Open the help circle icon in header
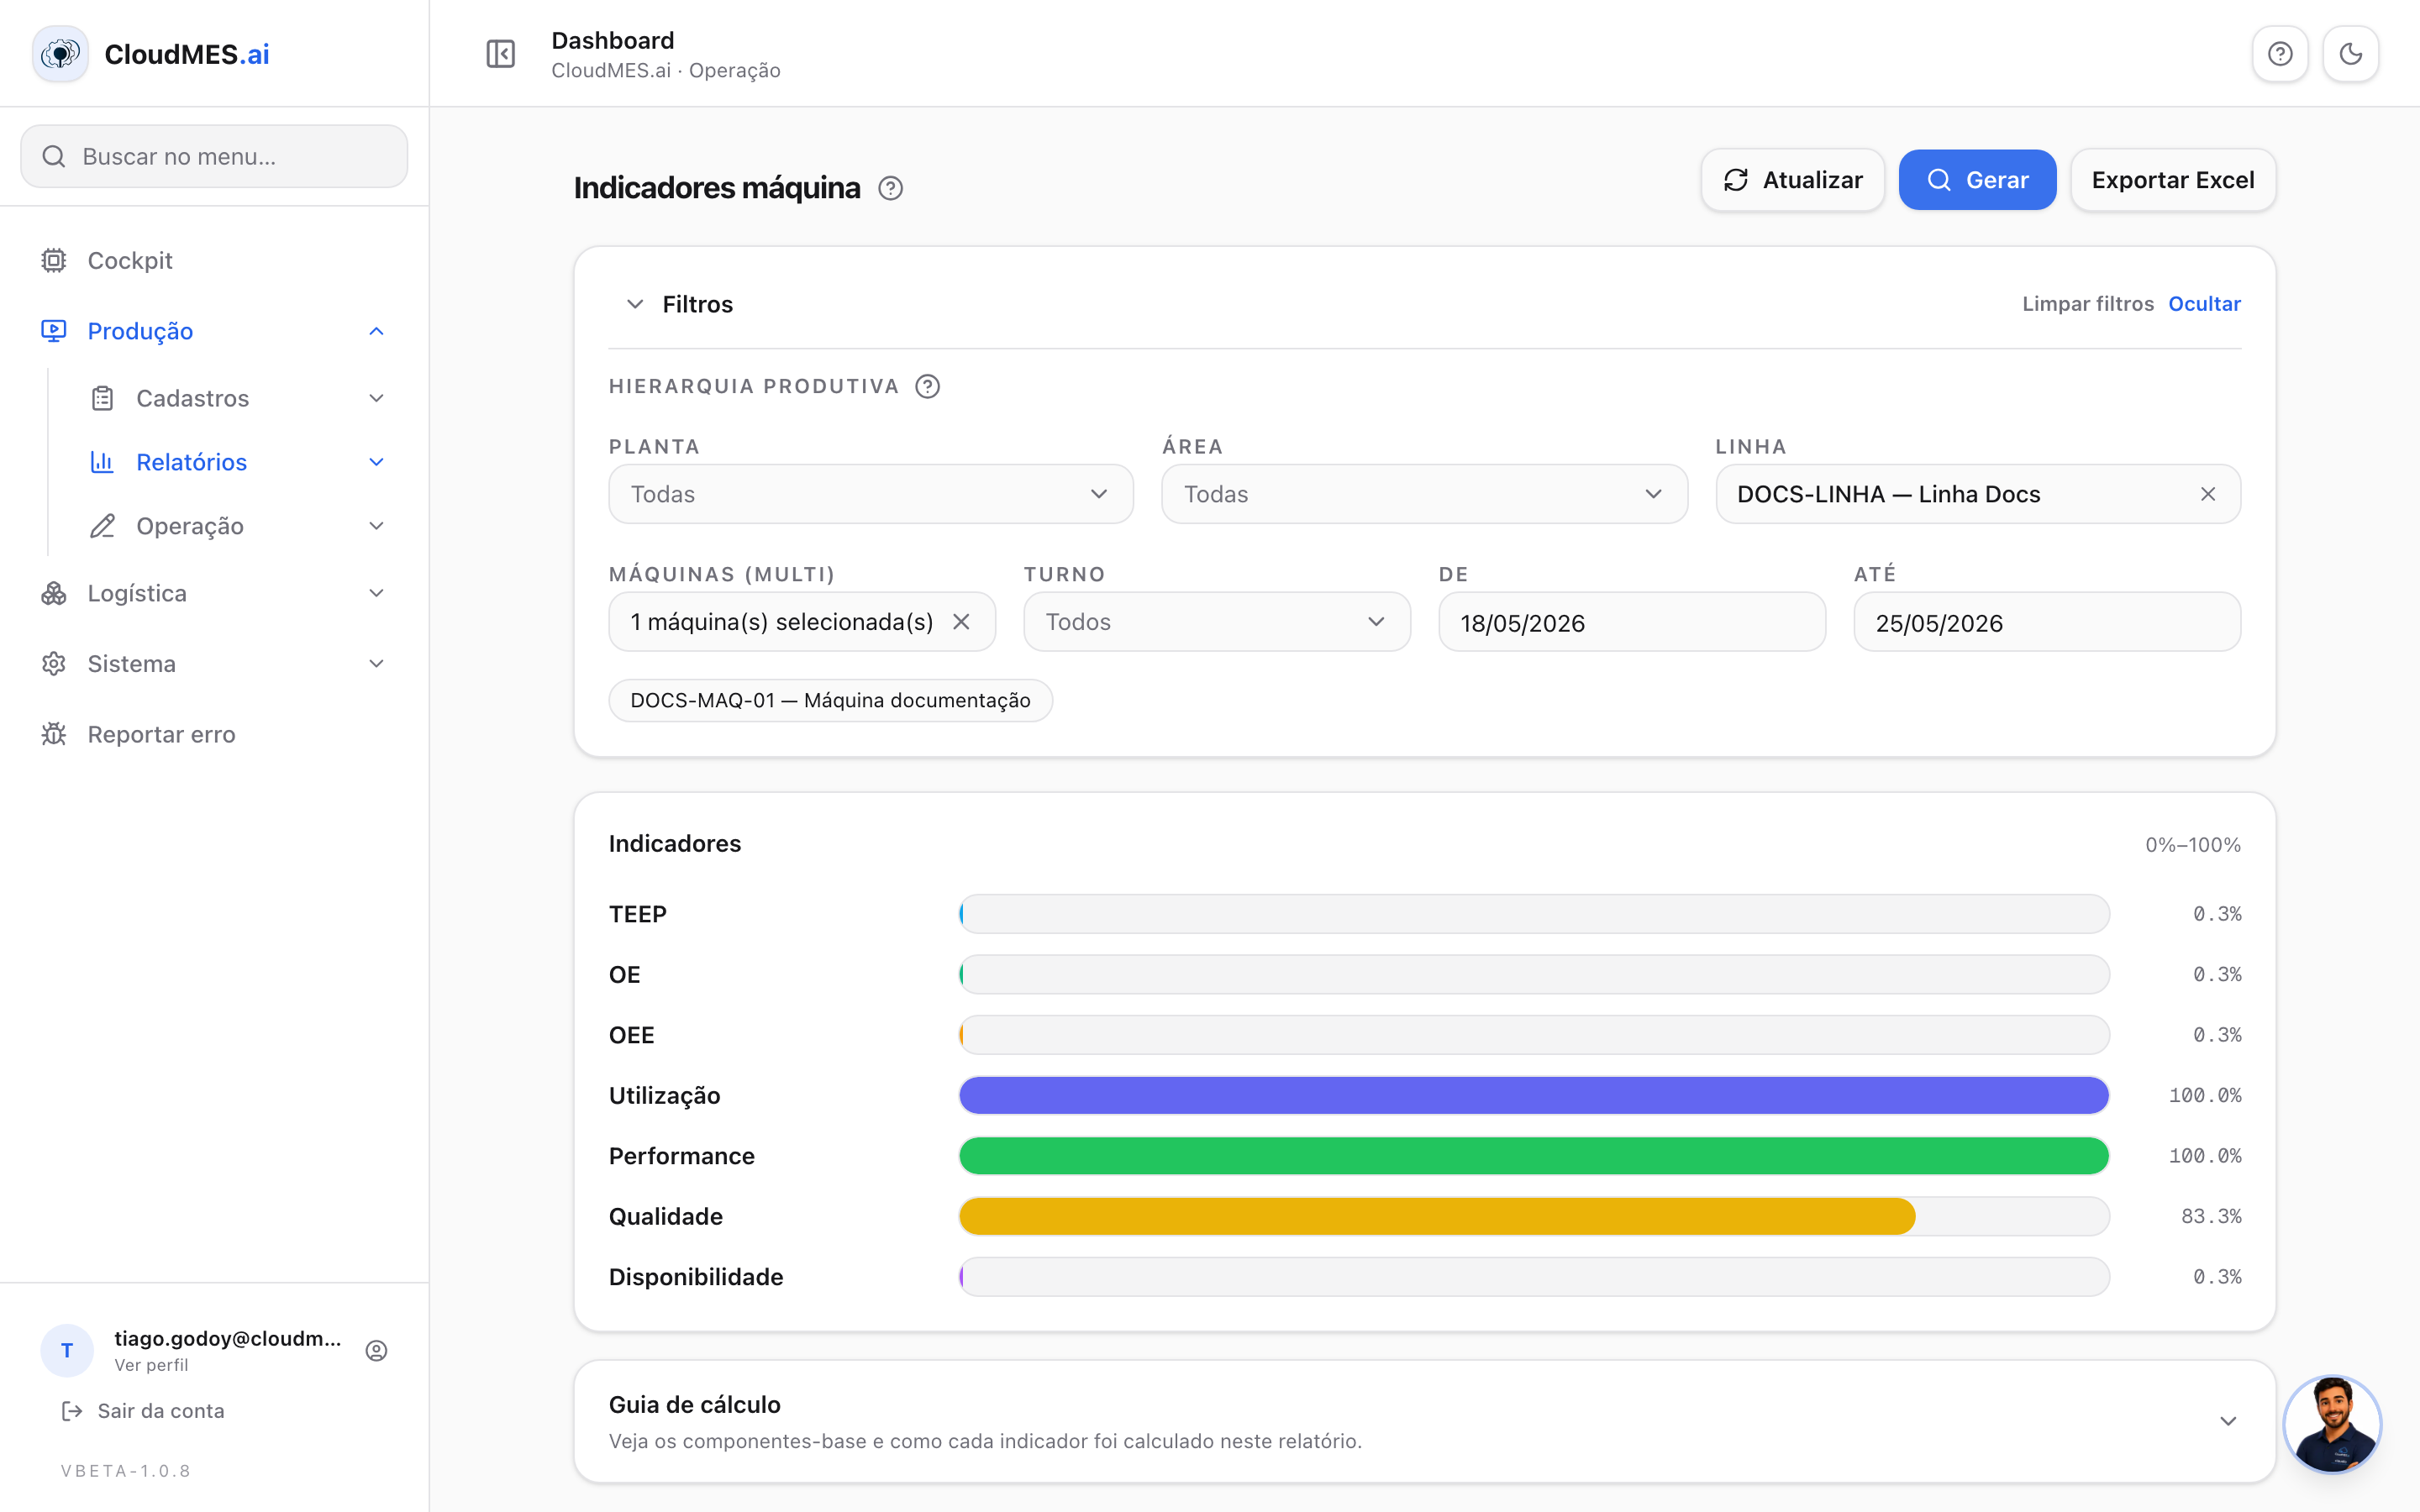Viewport: 2420px width, 1512px height. click(2280, 54)
